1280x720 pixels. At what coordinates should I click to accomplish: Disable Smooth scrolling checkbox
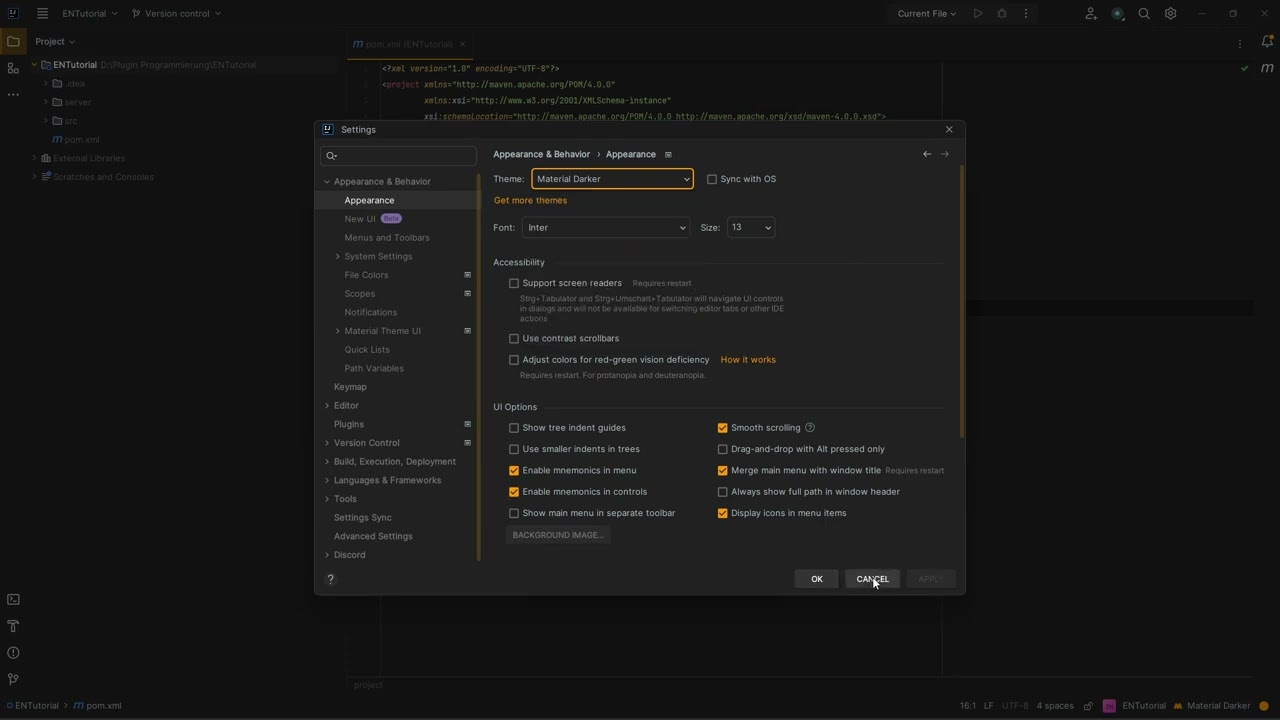click(x=722, y=428)
